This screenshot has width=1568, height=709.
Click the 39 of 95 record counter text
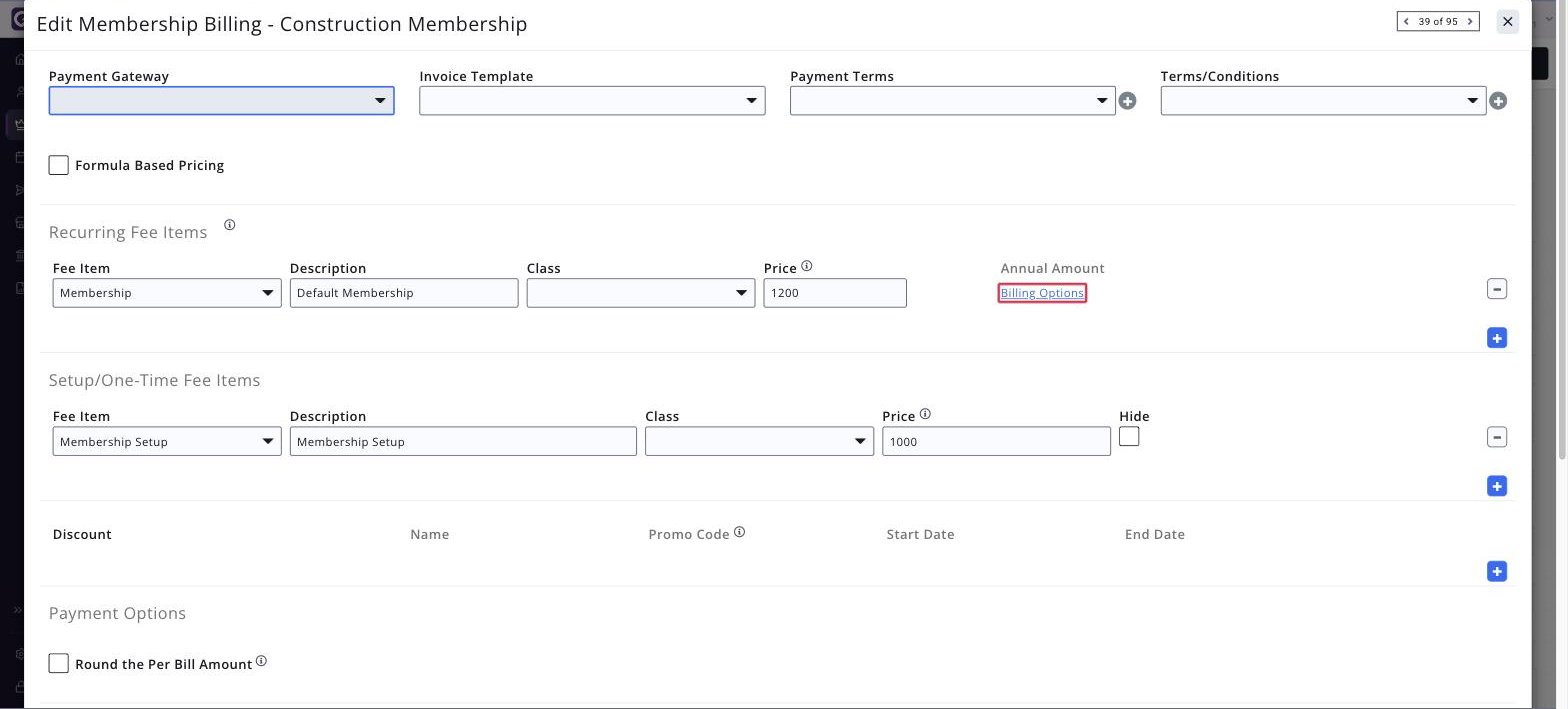1438,21
